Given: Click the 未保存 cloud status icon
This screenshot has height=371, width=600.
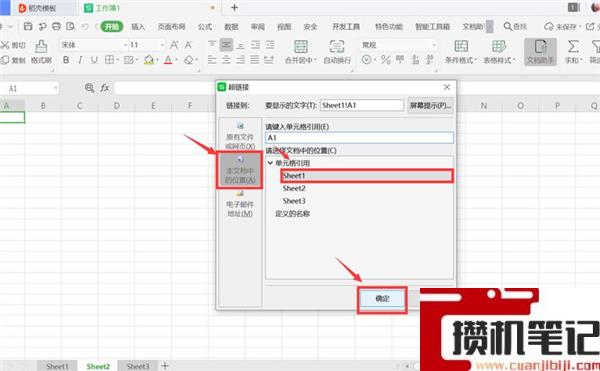Looking at the screenshot, I should pos(549,26).
